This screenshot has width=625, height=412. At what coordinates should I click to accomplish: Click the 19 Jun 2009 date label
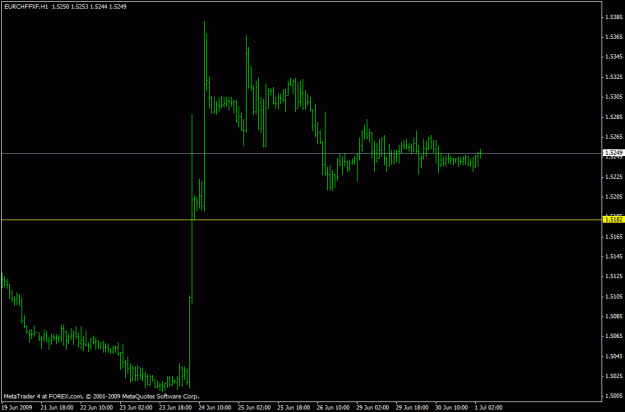tap(17, 408)
